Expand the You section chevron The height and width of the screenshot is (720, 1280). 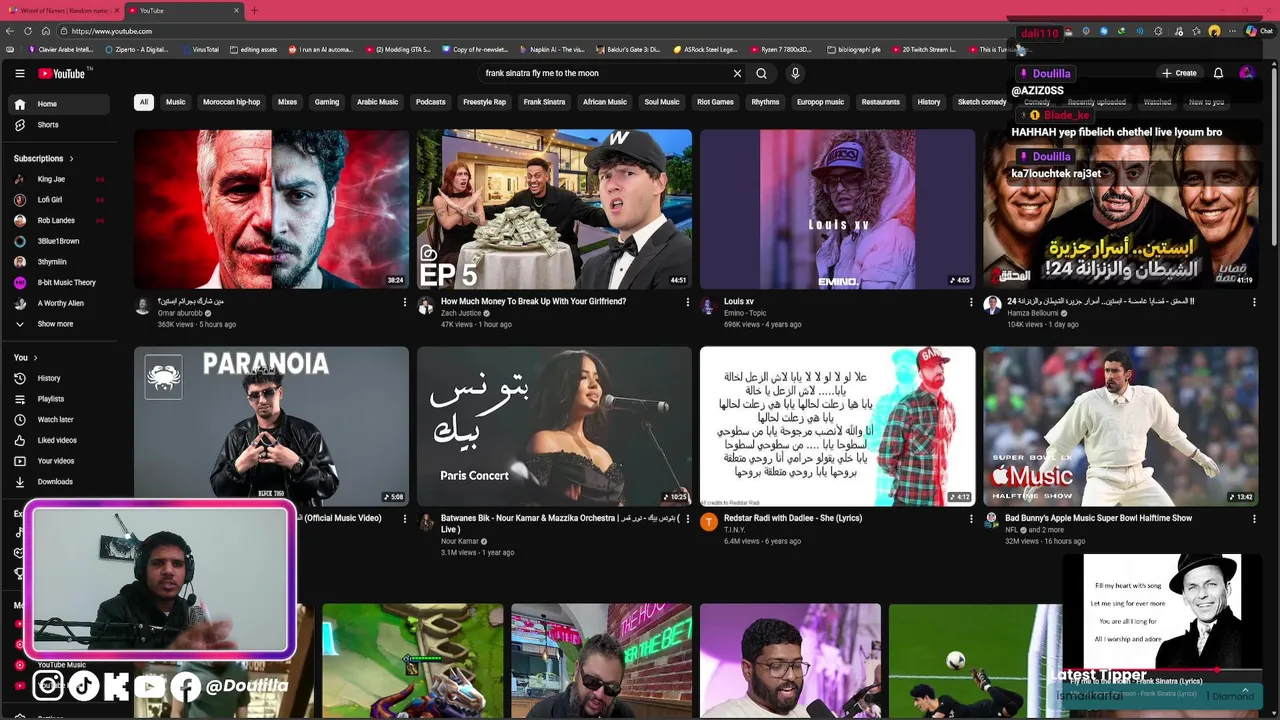click(35, 357)
